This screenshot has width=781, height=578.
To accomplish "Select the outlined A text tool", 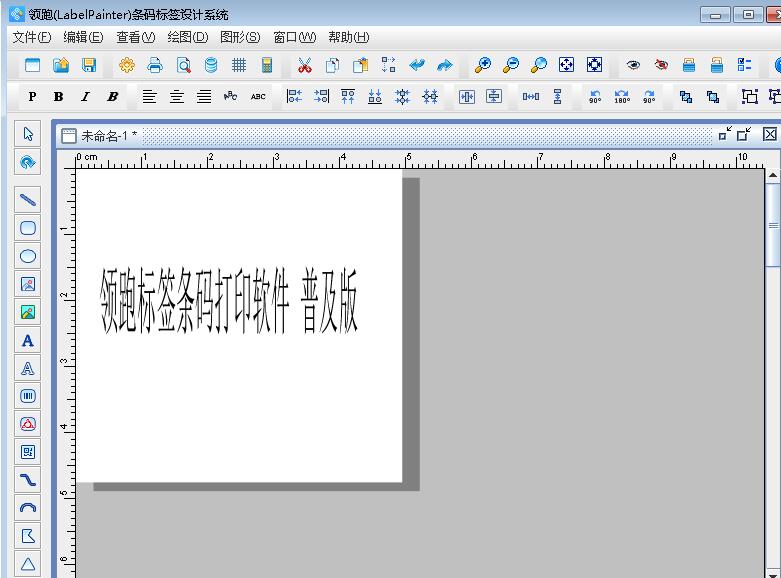I will pyautogui.click(x=28, y=369).
